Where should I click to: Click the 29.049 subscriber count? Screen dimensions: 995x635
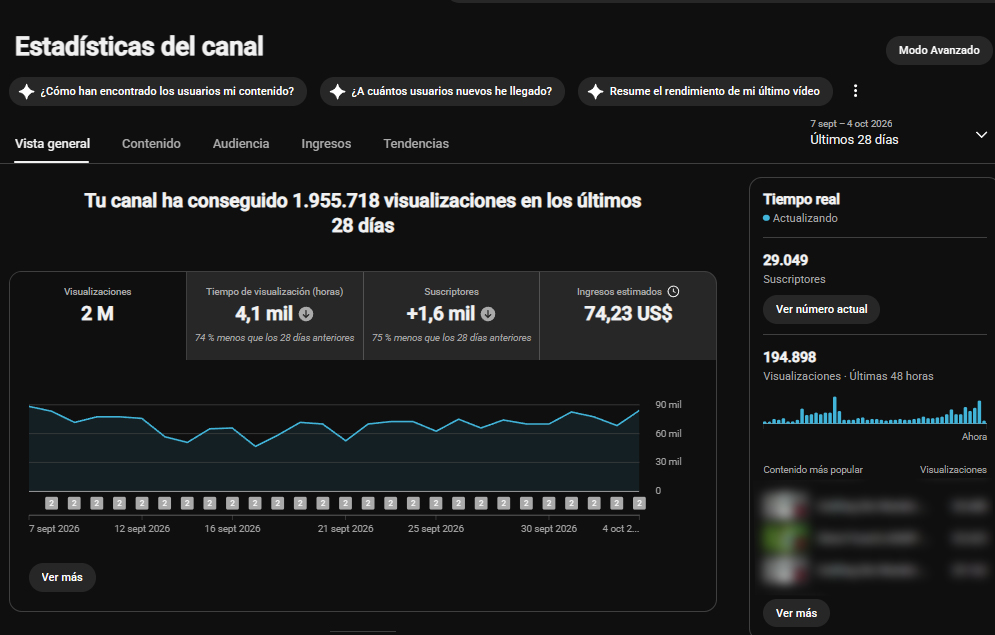786,260
